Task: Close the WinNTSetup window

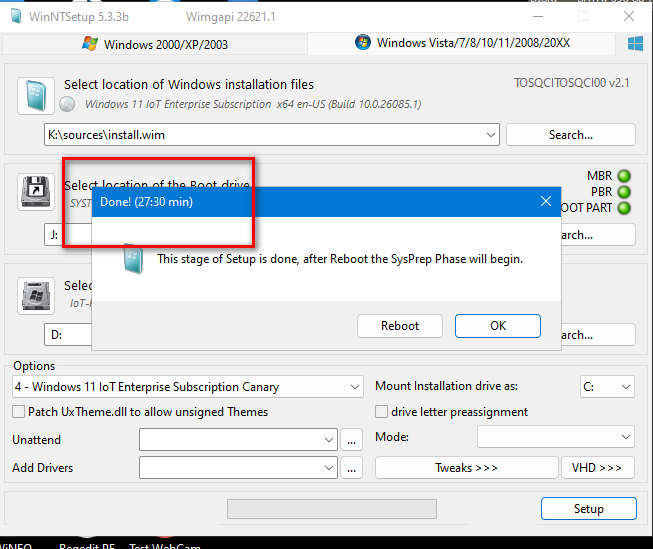Action: pyautogui.click(x=629, y=17)
